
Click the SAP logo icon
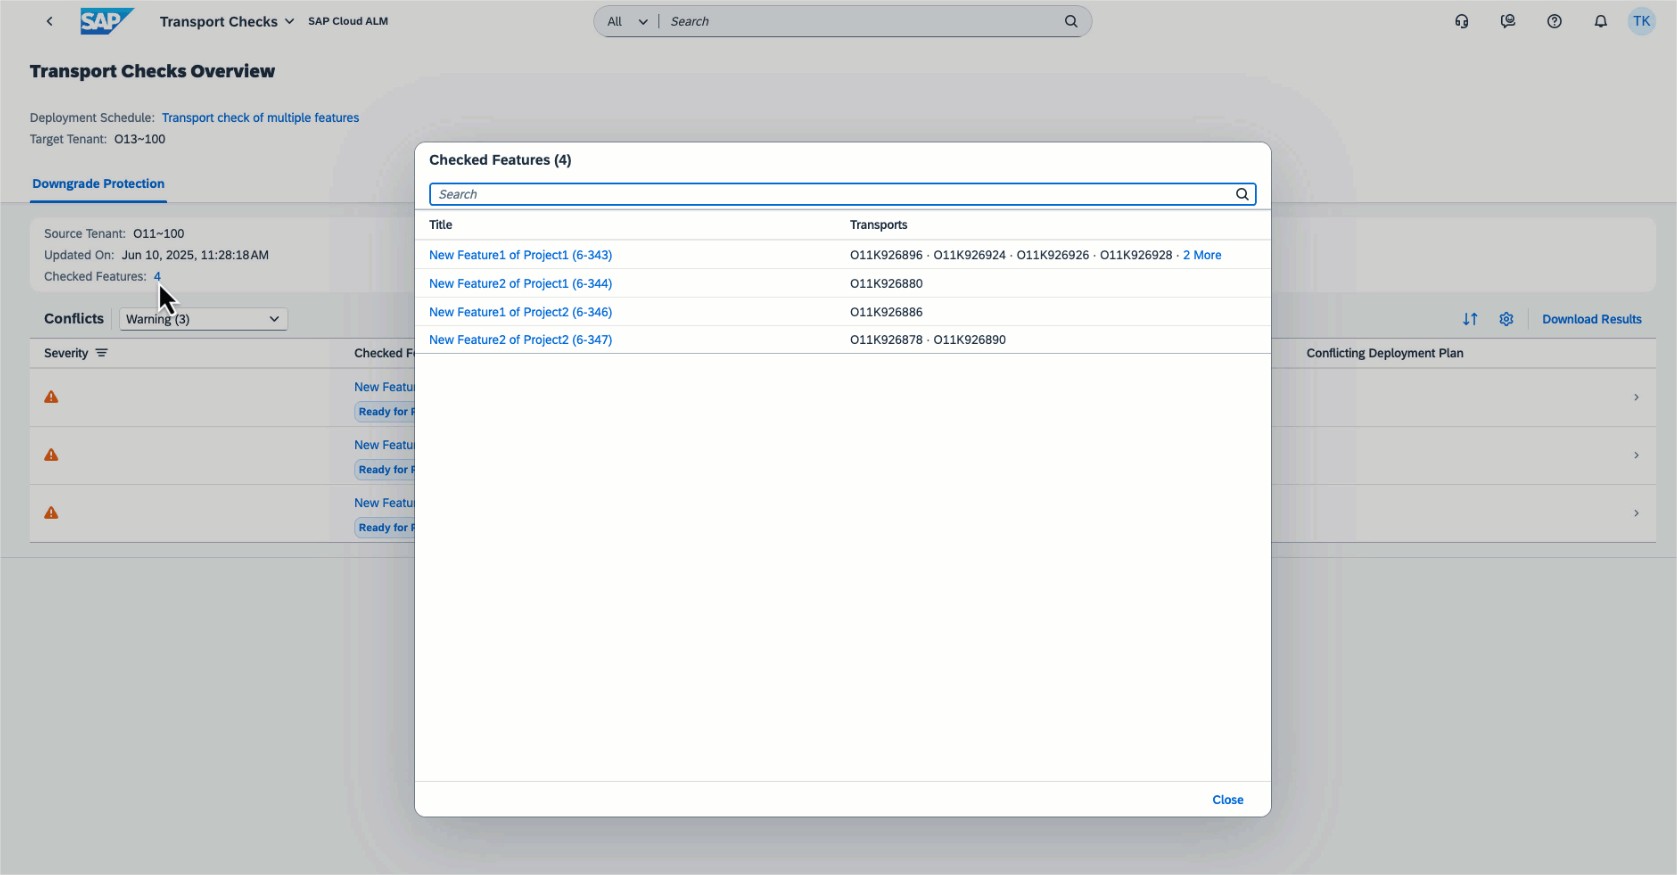point(106,21)
